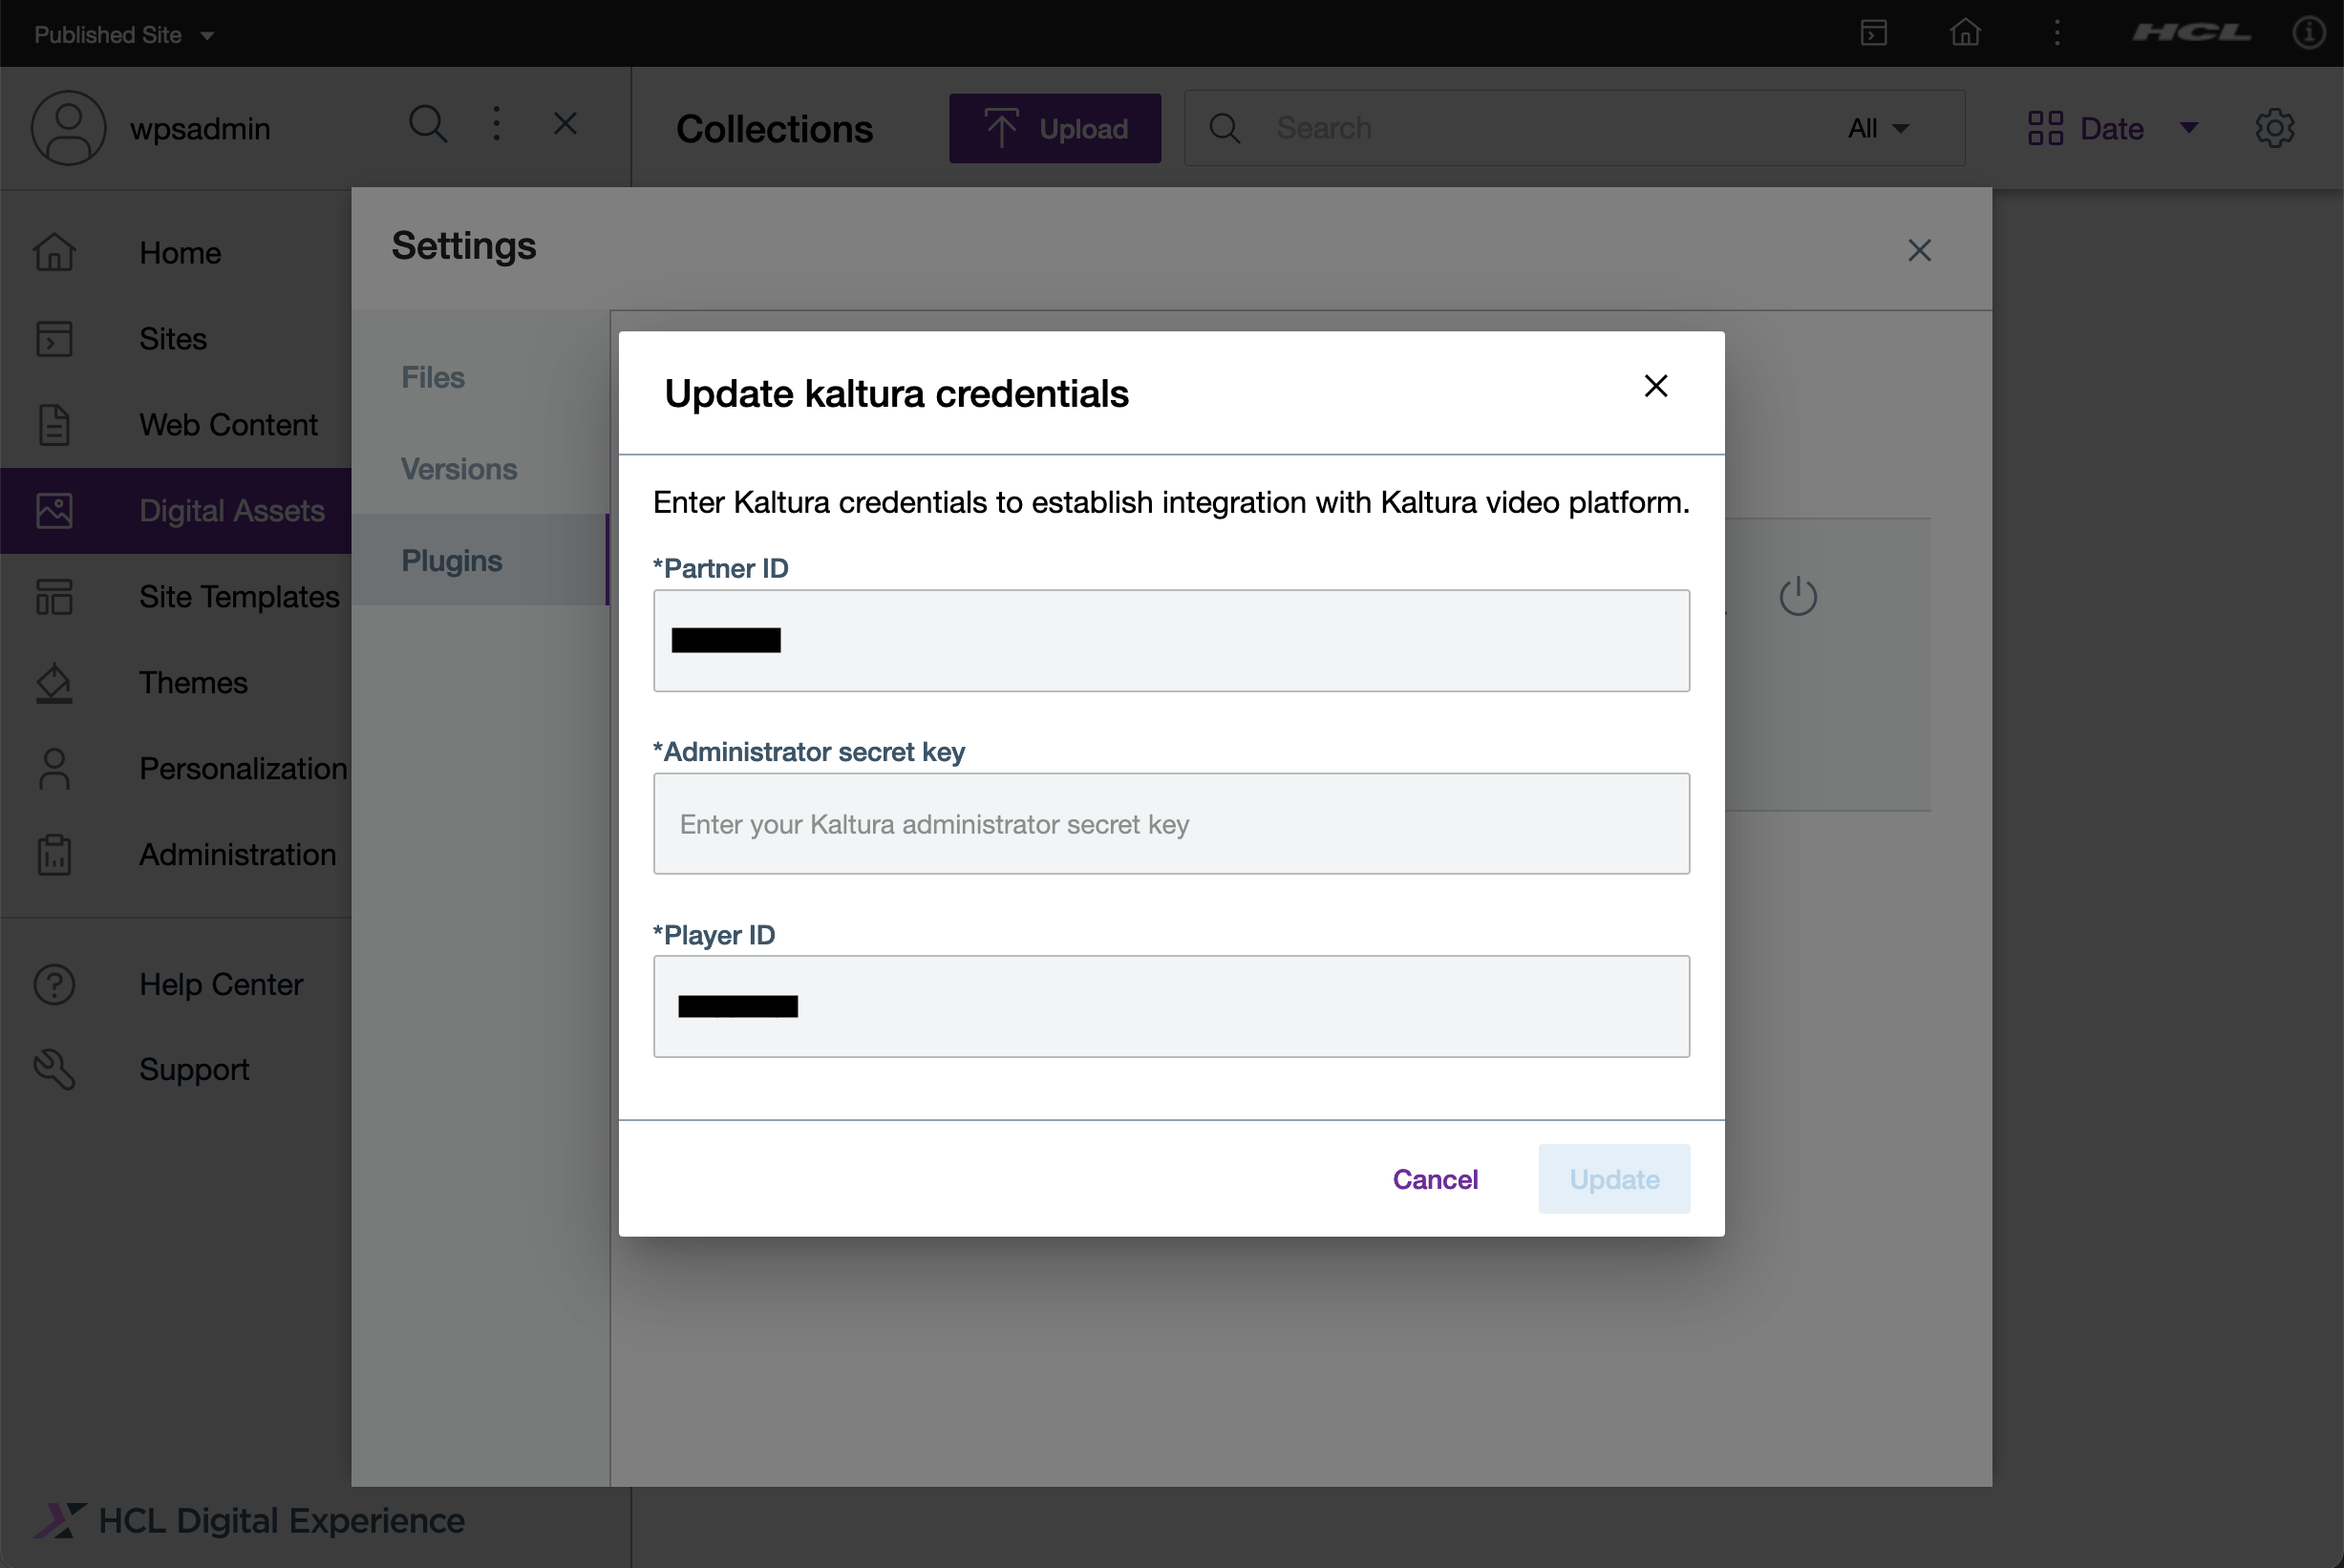Open the Published Site dropdown

click(122, 33)
